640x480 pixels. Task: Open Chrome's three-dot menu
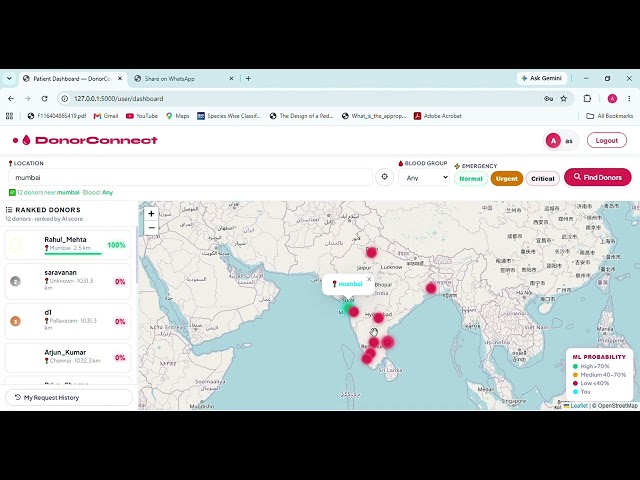click(629, 99)
